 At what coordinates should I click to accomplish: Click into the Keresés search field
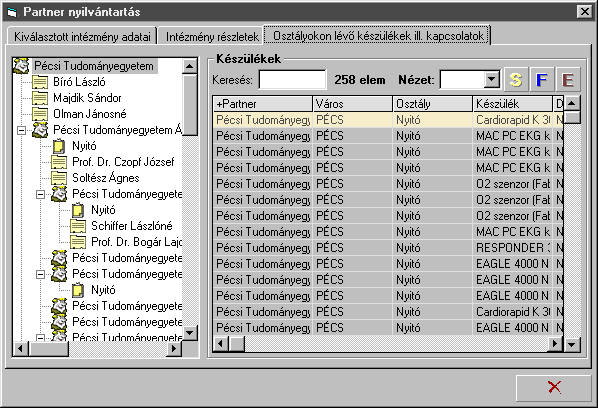(293, 80)
